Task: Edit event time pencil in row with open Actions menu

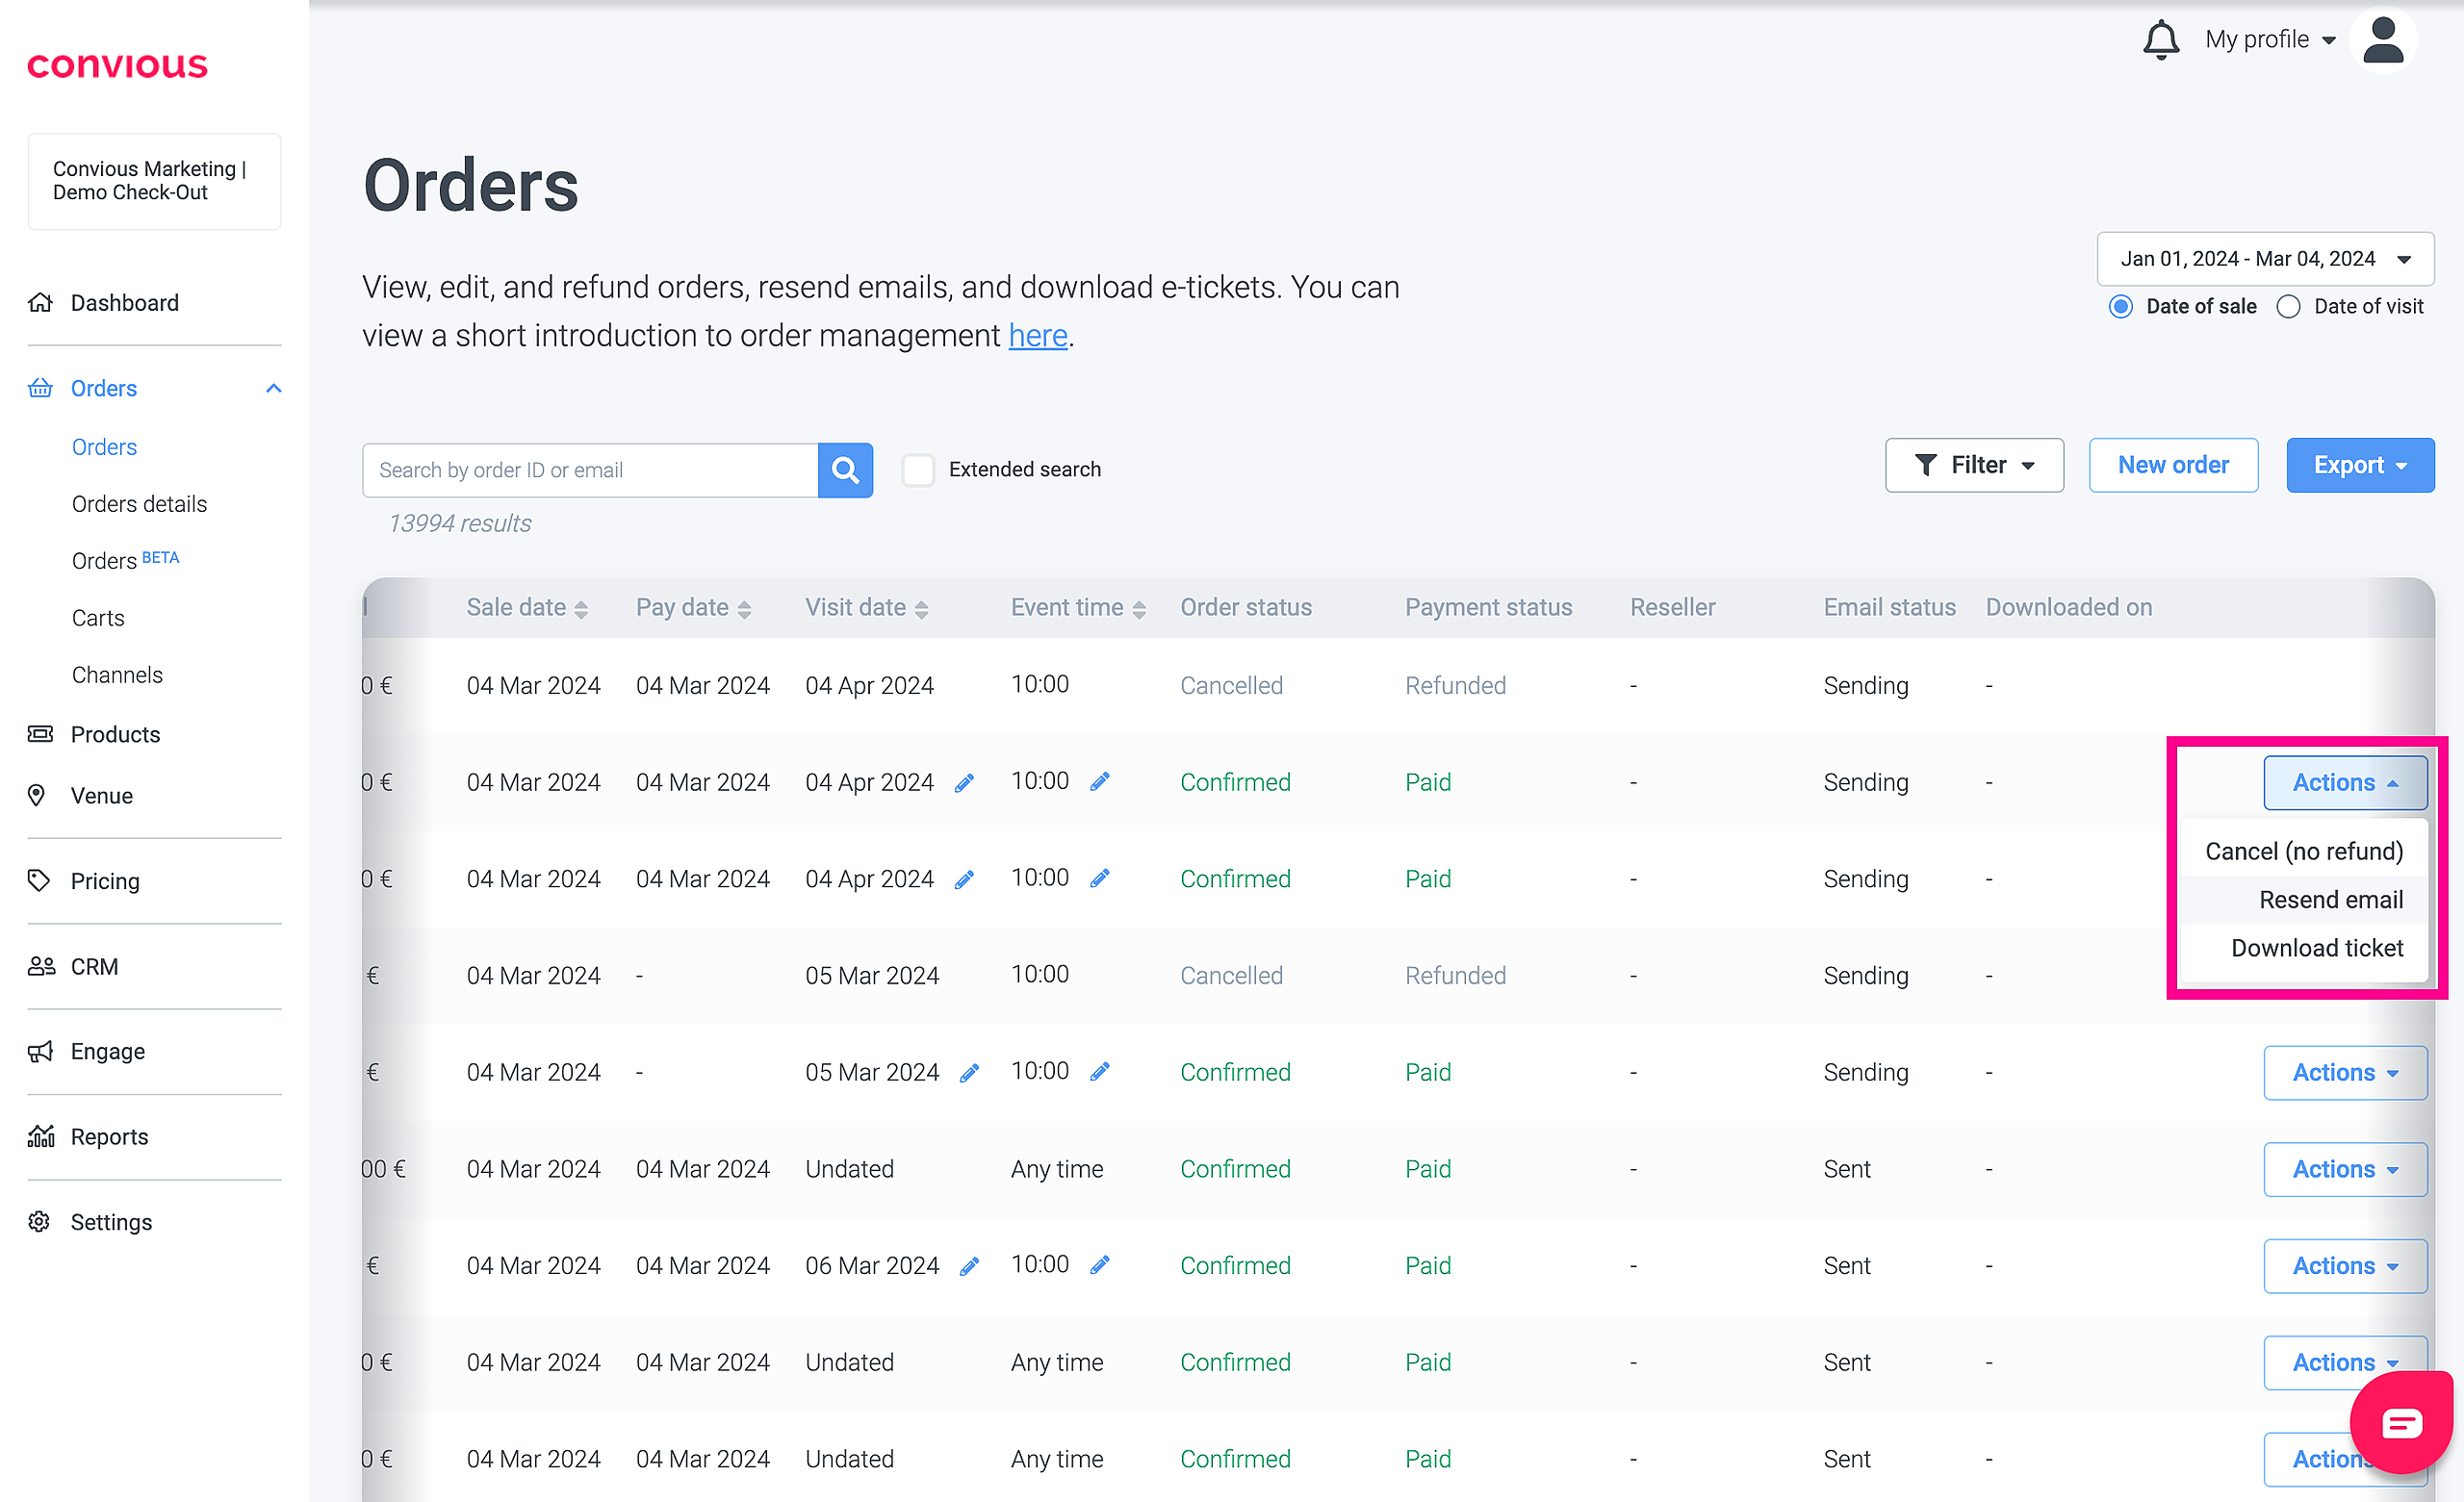Action: pyautogui.click(x=1100, y=782)
